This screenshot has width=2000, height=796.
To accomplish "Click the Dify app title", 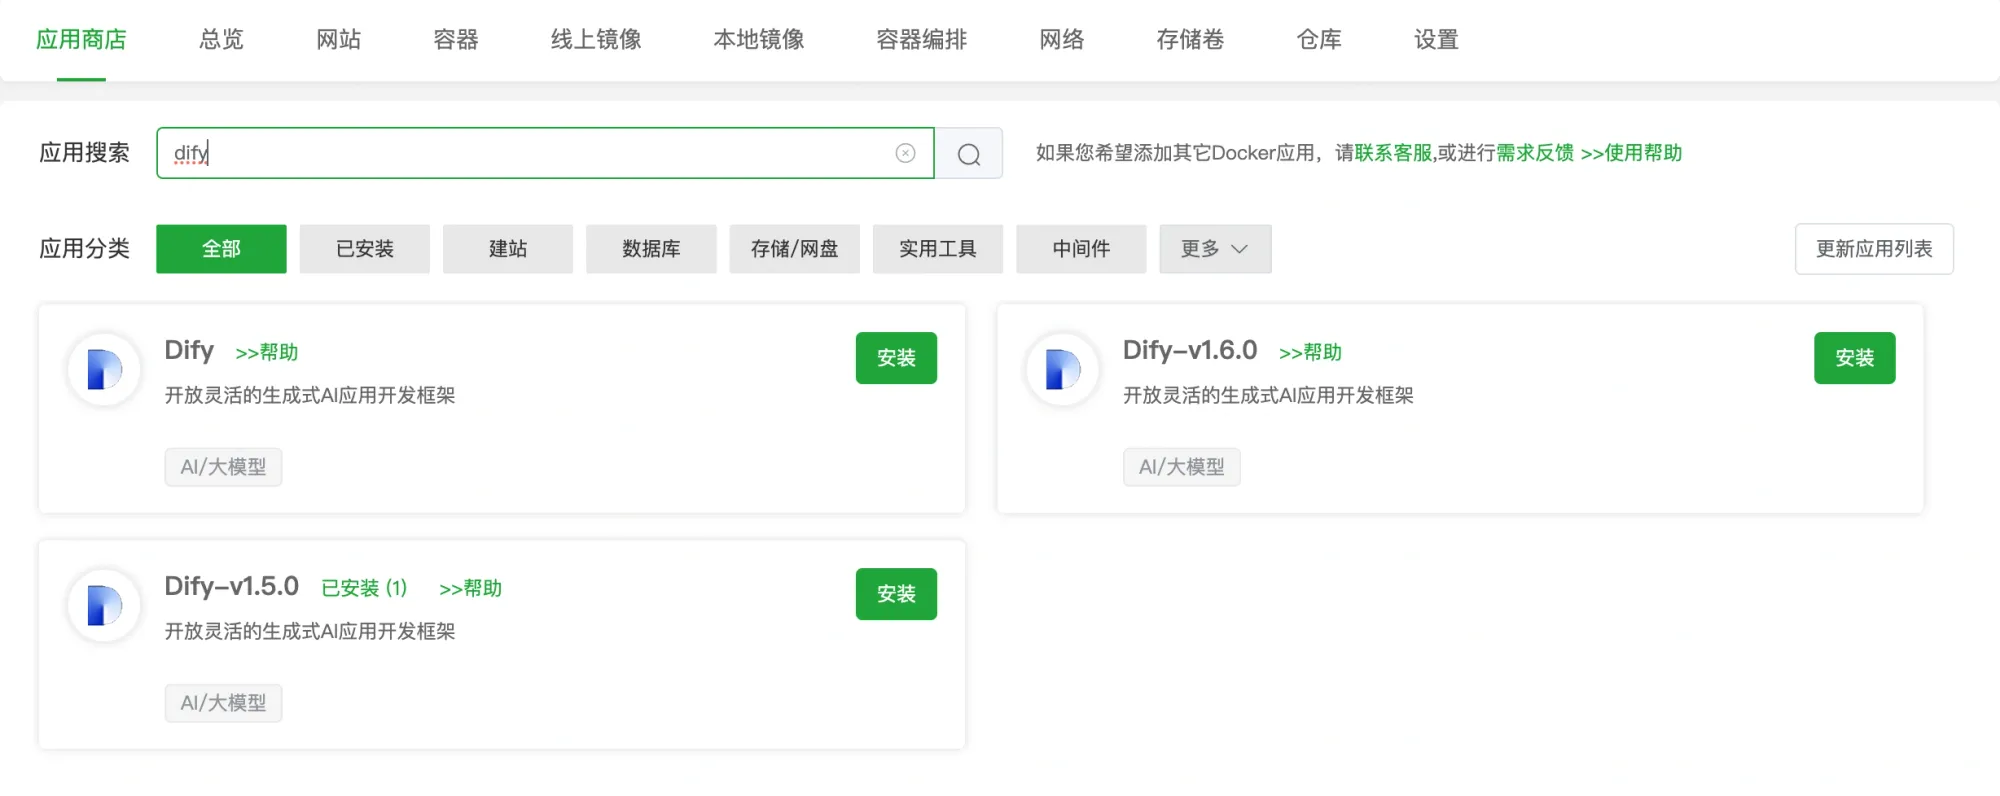I will click(x=189, y=350).
